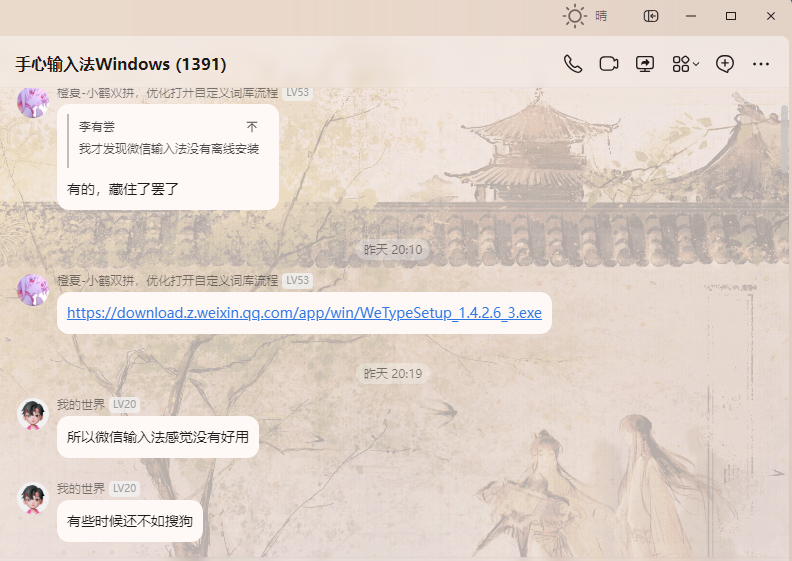Viewport: 792px width, 561px height.
Task: Click the LV20 badge above 所以微信输入法 message
Action: [x=124, y=404]
